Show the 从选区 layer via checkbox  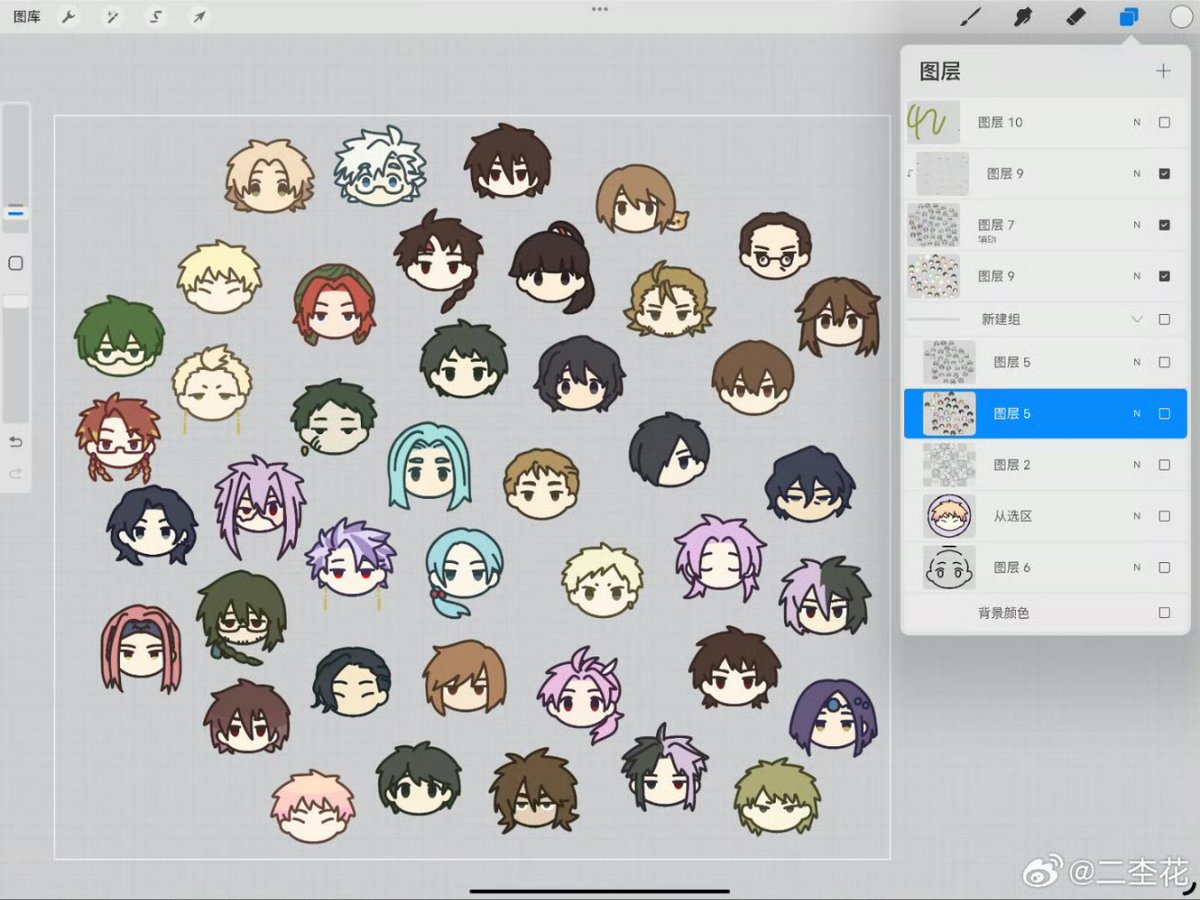1164,516
